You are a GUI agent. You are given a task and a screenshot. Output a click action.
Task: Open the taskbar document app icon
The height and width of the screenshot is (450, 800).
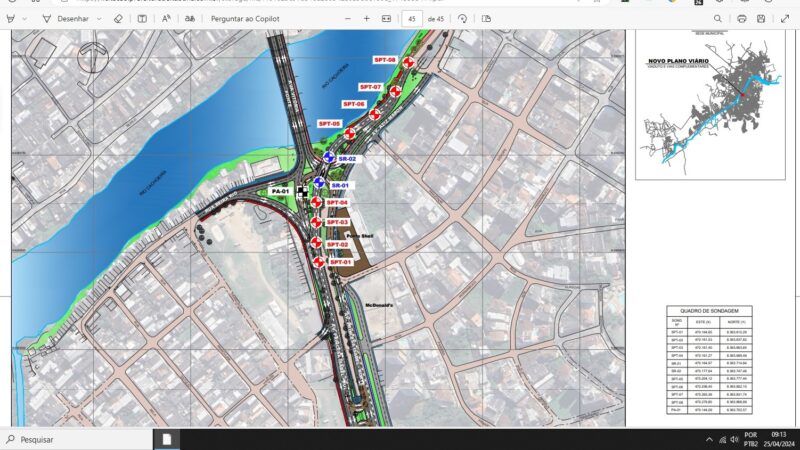pyautogui.click(x=166, y=439)
